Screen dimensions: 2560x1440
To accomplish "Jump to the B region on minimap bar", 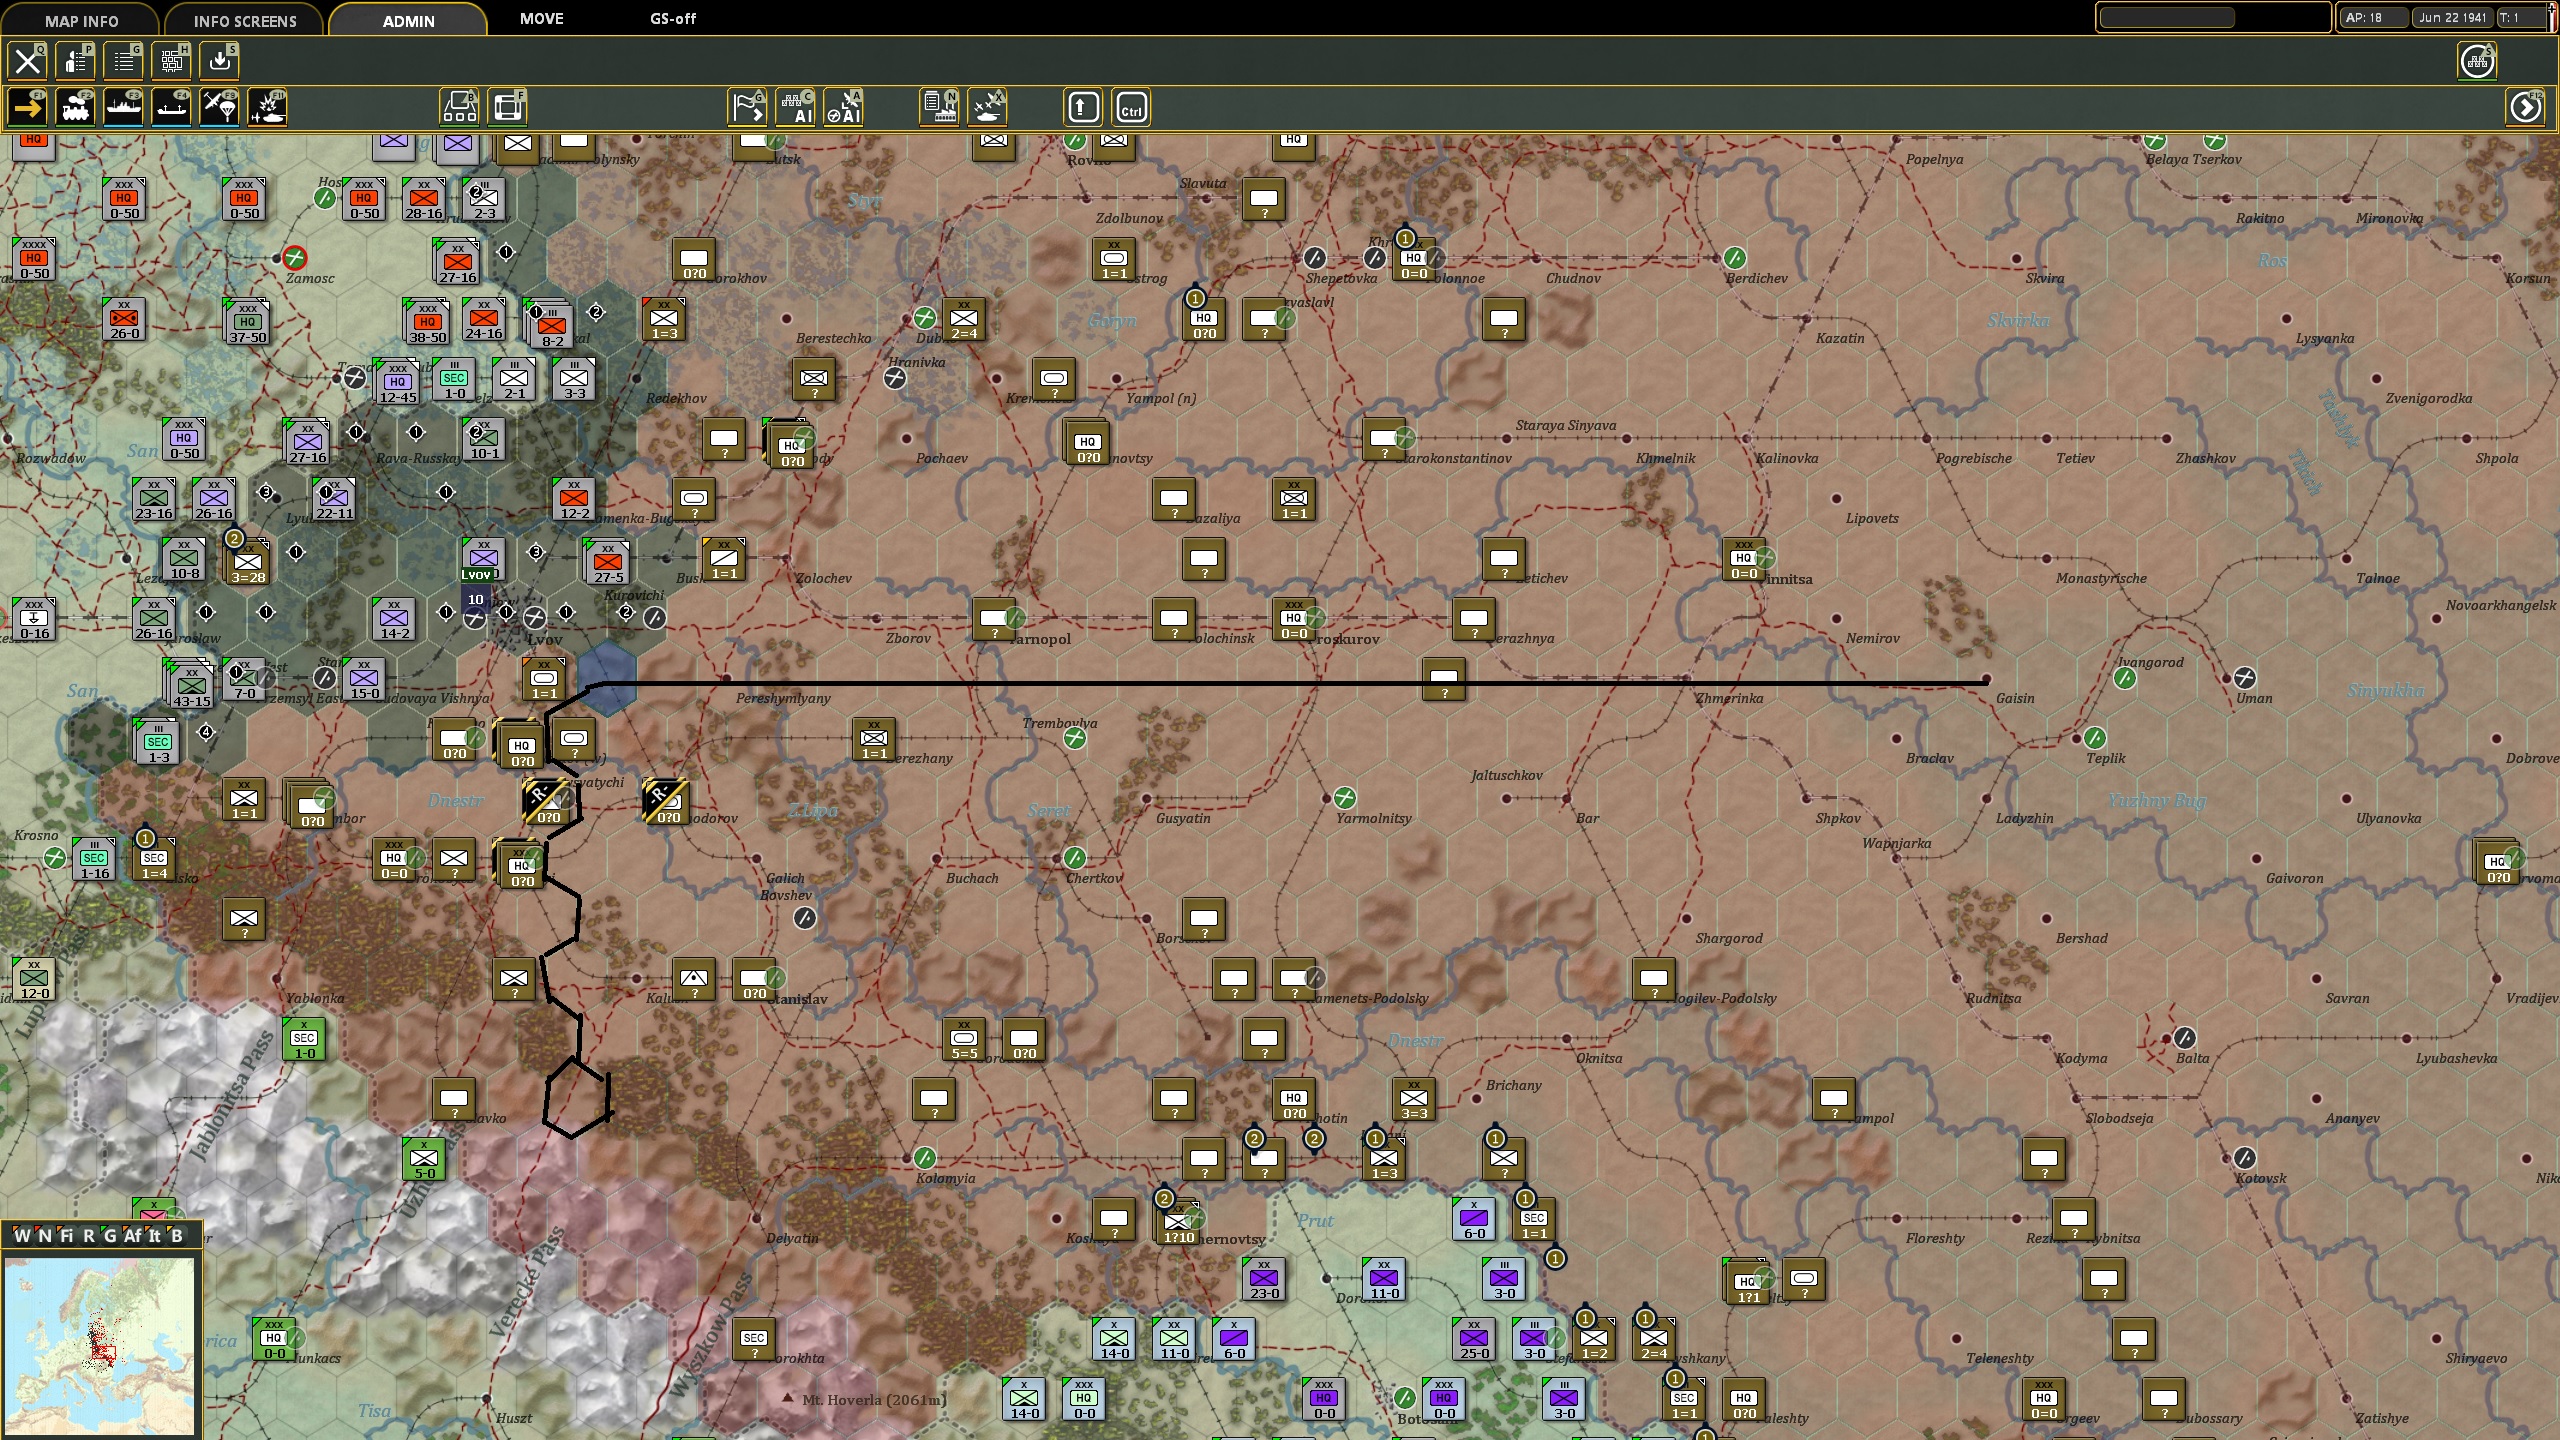I will 177,1235.
